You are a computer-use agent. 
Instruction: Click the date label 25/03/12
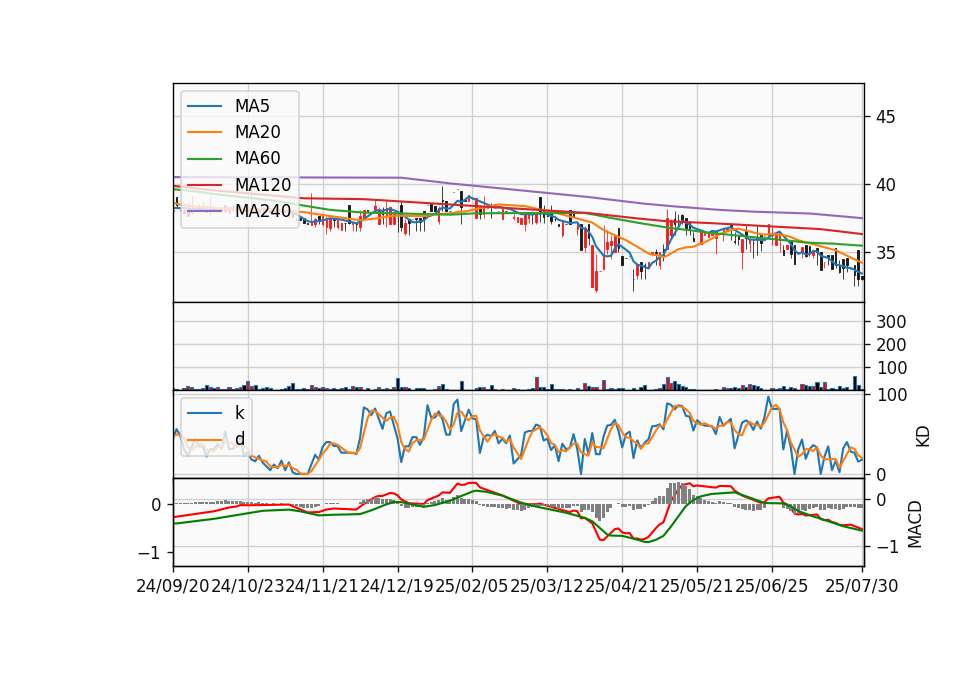(x=547, y=586)
